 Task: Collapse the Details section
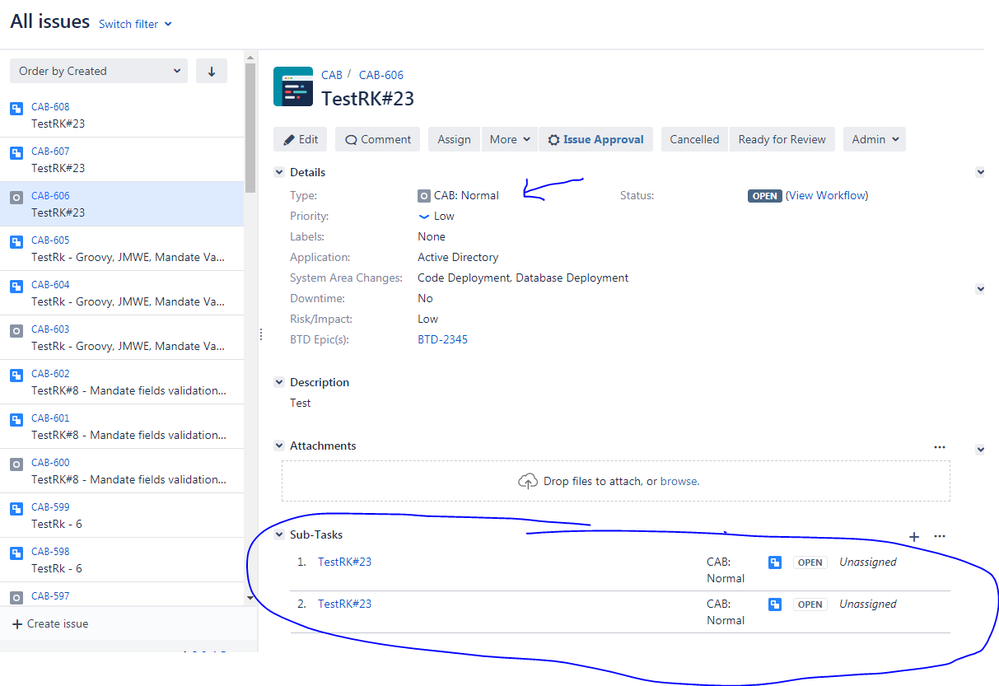[279, 172]
